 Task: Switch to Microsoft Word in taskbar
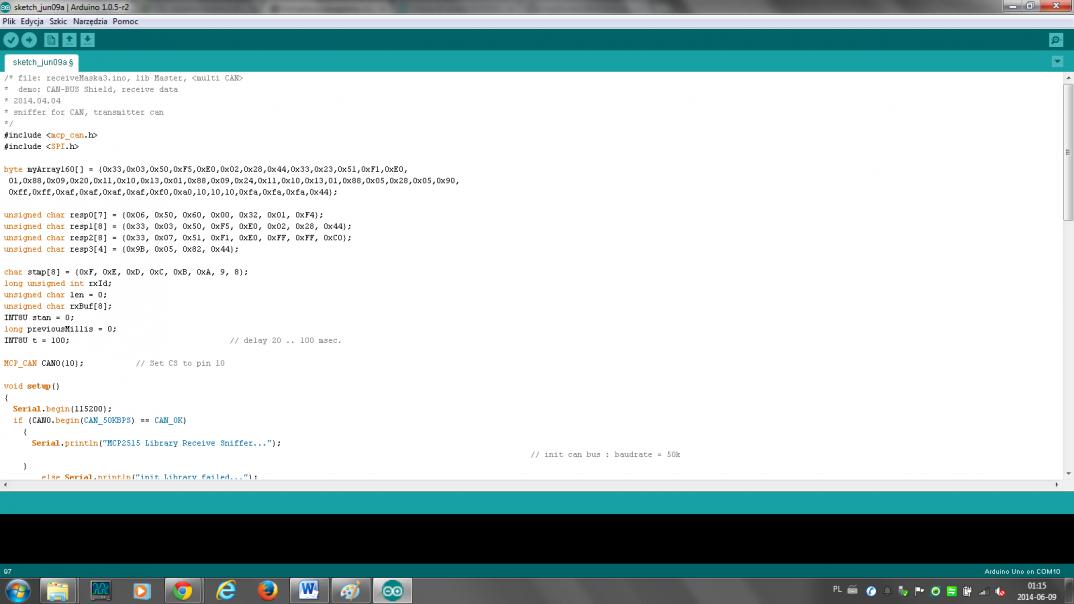coord(308,590)
